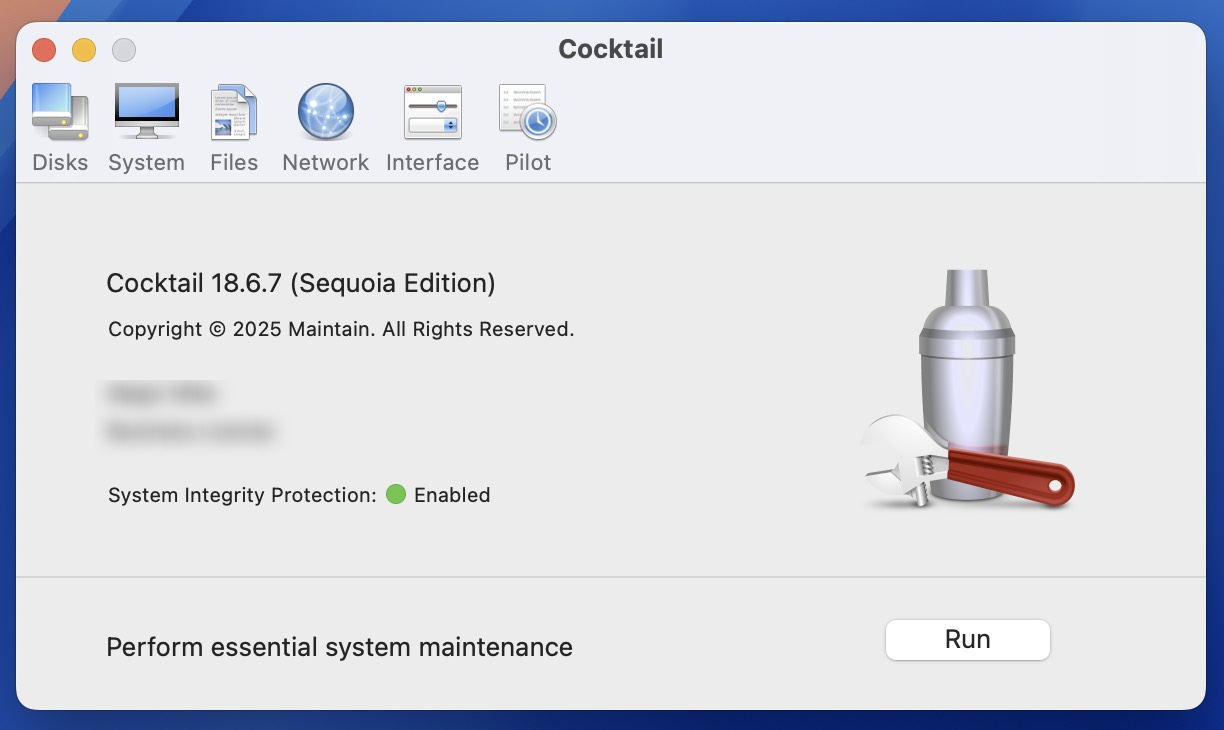Click the green System Integrity Protection indicator
1224x730 pixels.
point(395,494)
